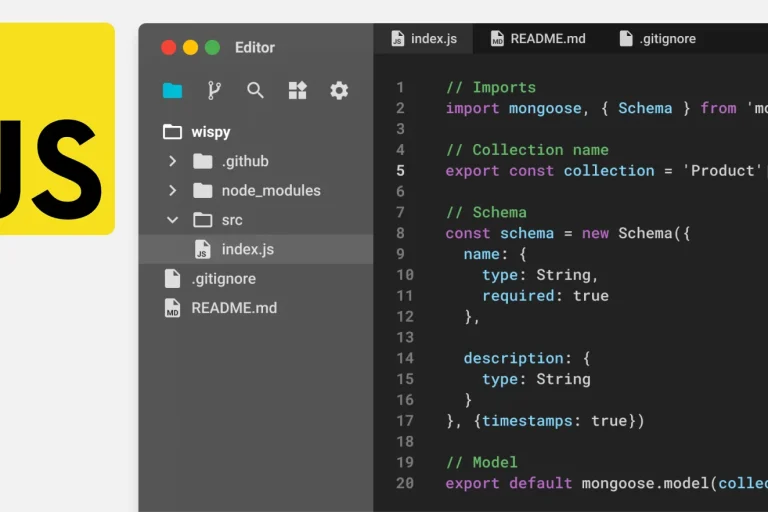
Task: Click the file icon on the .gitignore tab
Action: 626,38
